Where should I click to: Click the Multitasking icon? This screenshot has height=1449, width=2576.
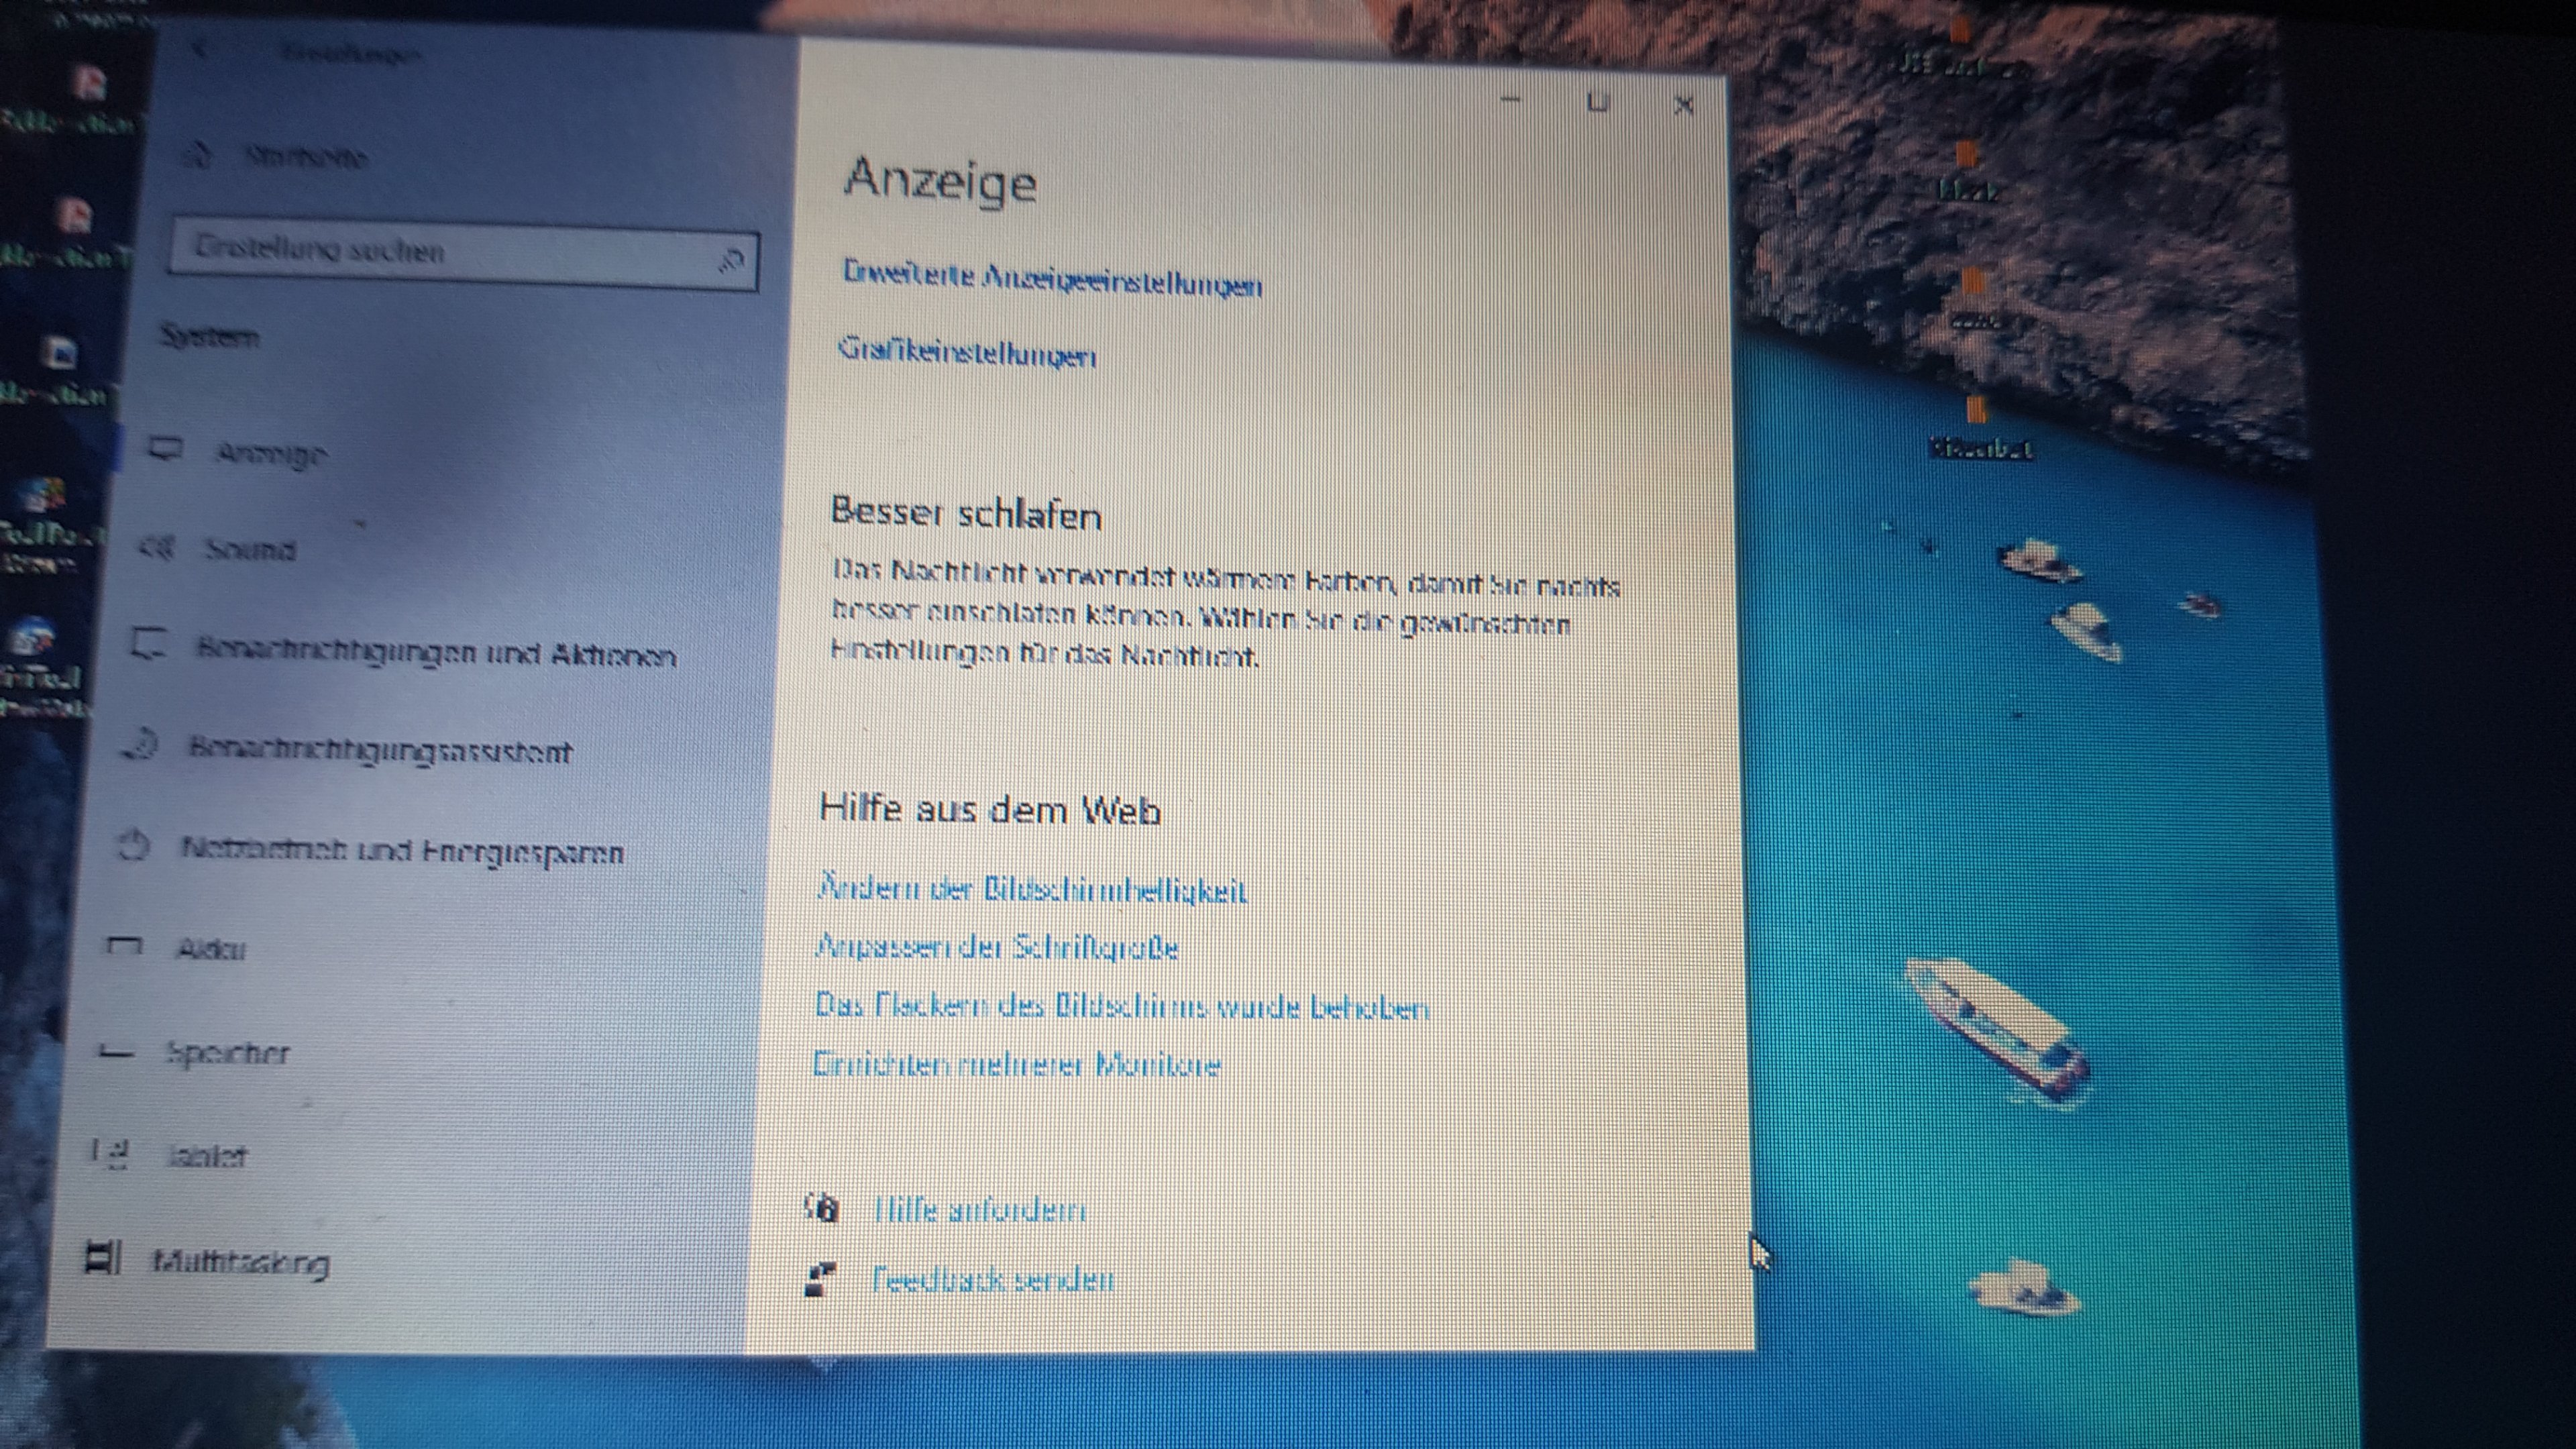tap(102, 1258)
